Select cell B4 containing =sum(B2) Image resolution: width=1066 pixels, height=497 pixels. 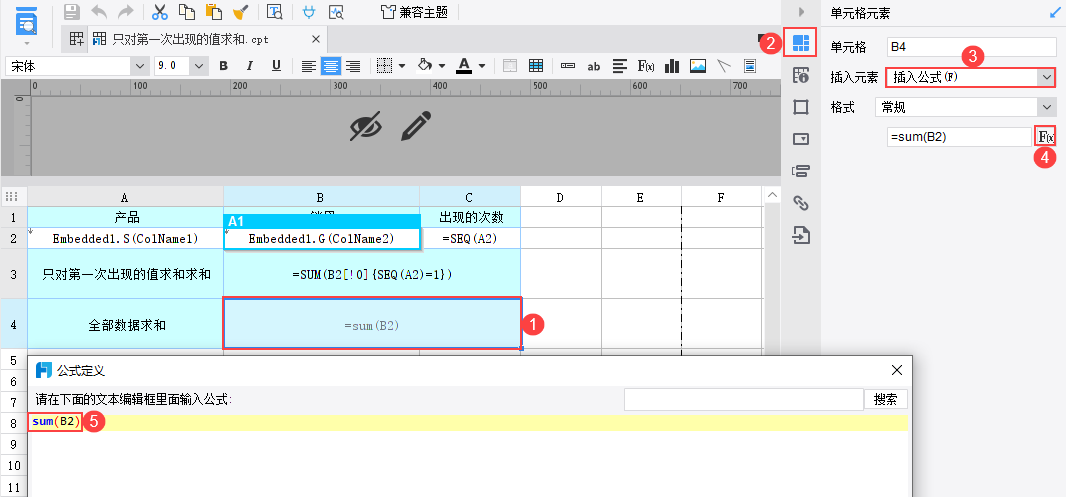[372, 324]
